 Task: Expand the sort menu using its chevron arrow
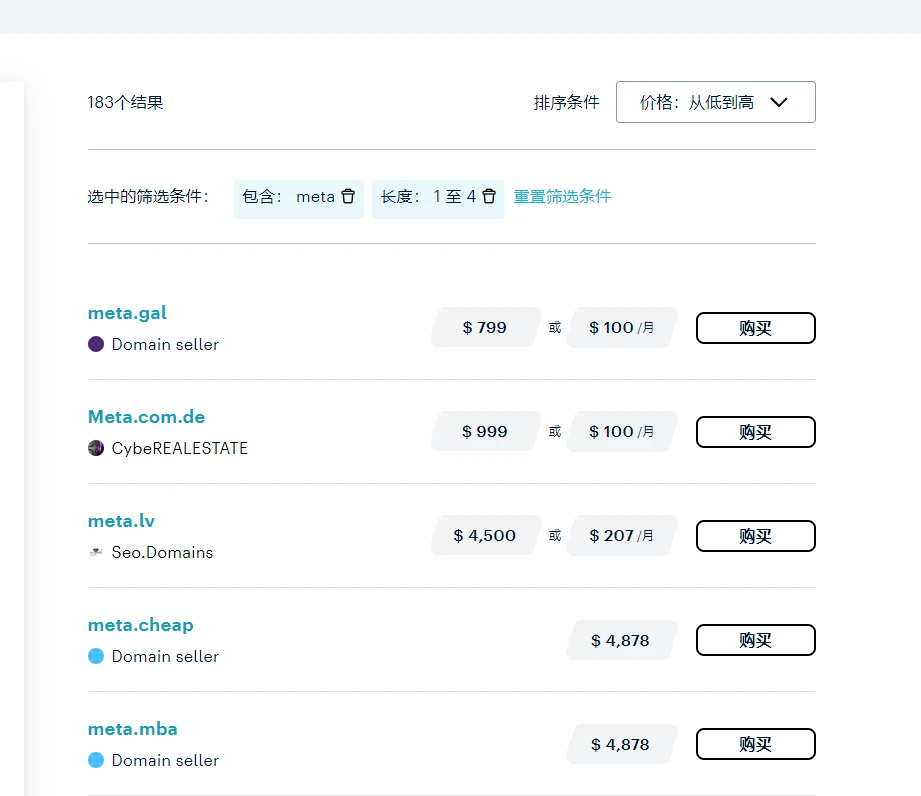pyautogui.click(x=779, y=102)
